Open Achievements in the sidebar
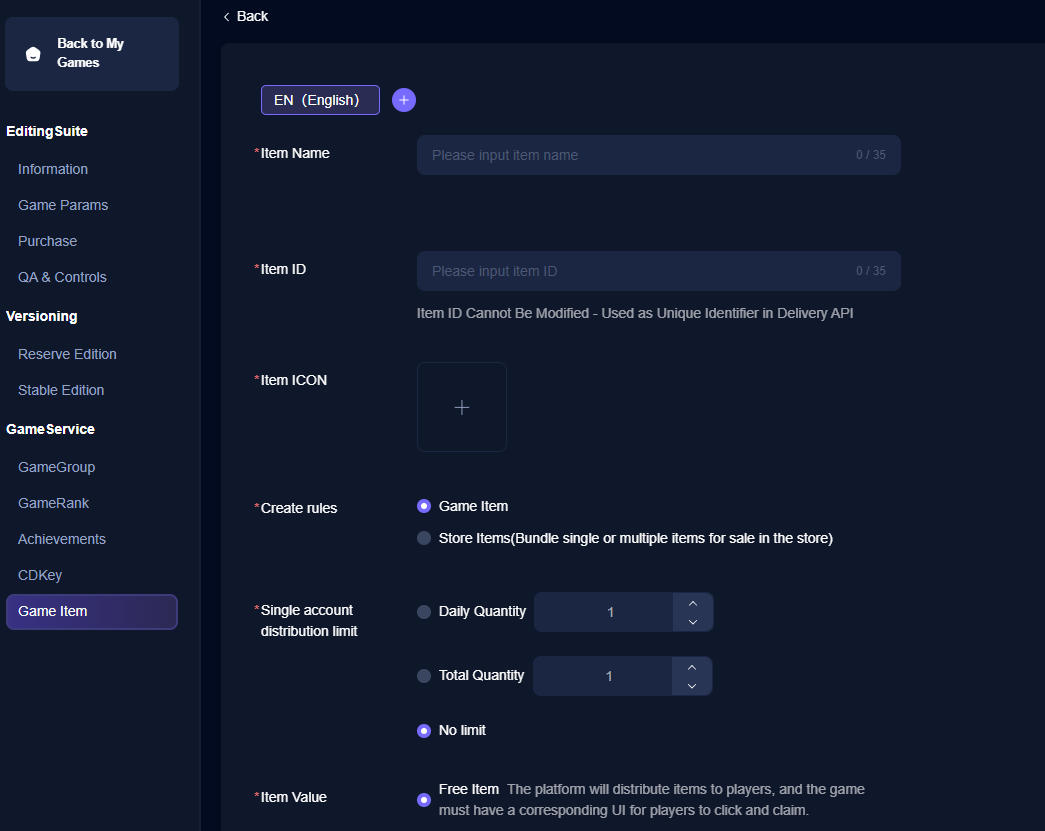The height and width of the screenshot is (831, 1045). click(x=62, y=539)
